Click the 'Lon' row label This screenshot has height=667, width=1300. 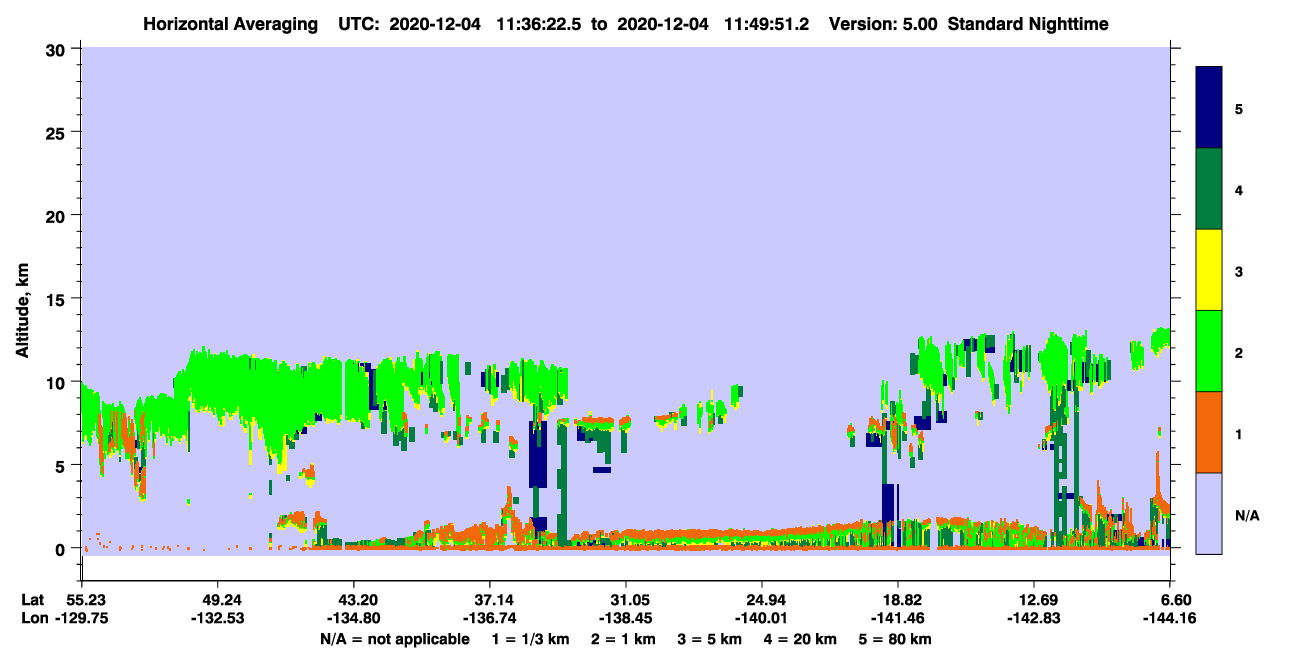(x=33, y=618)
